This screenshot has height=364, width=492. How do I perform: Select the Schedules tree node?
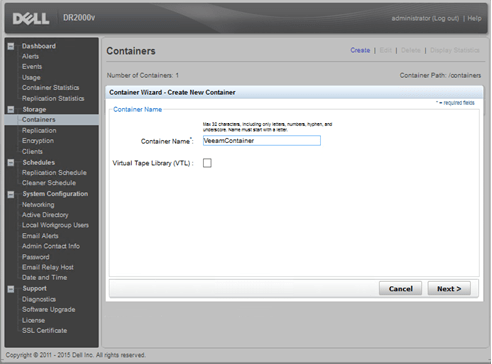click(38, 162)
